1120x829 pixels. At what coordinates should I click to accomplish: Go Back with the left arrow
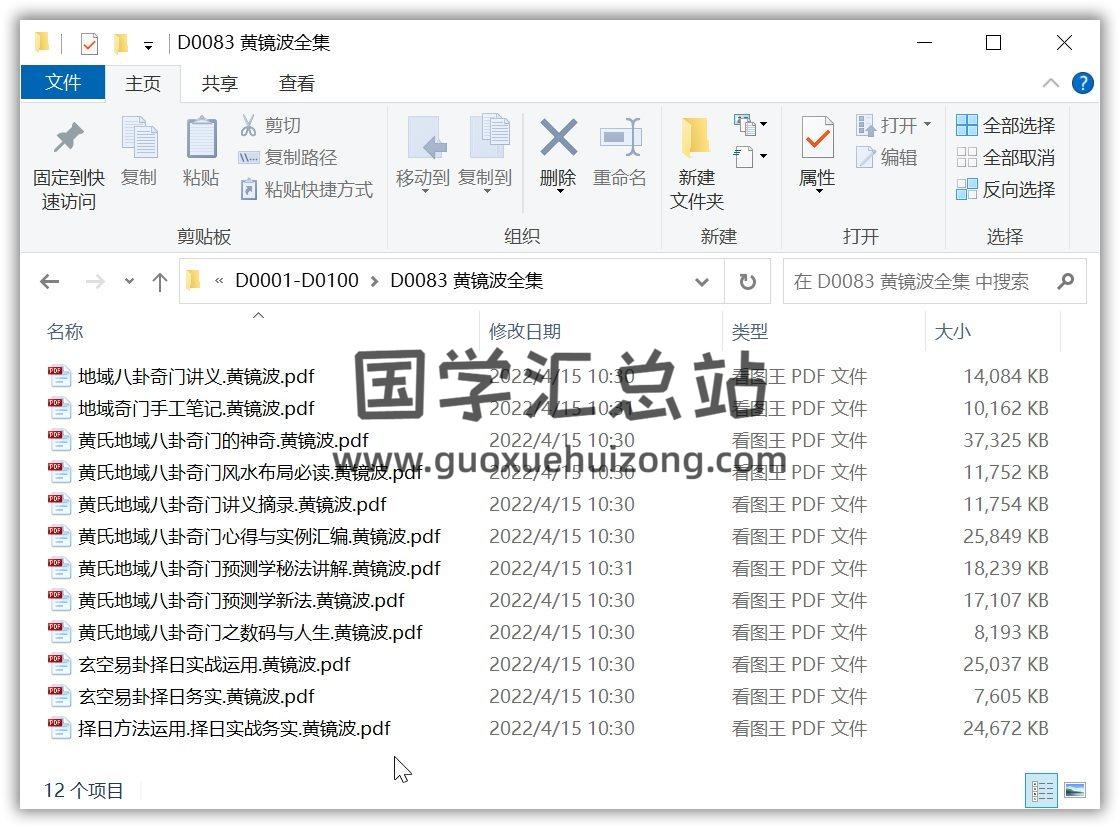point(49,281)
